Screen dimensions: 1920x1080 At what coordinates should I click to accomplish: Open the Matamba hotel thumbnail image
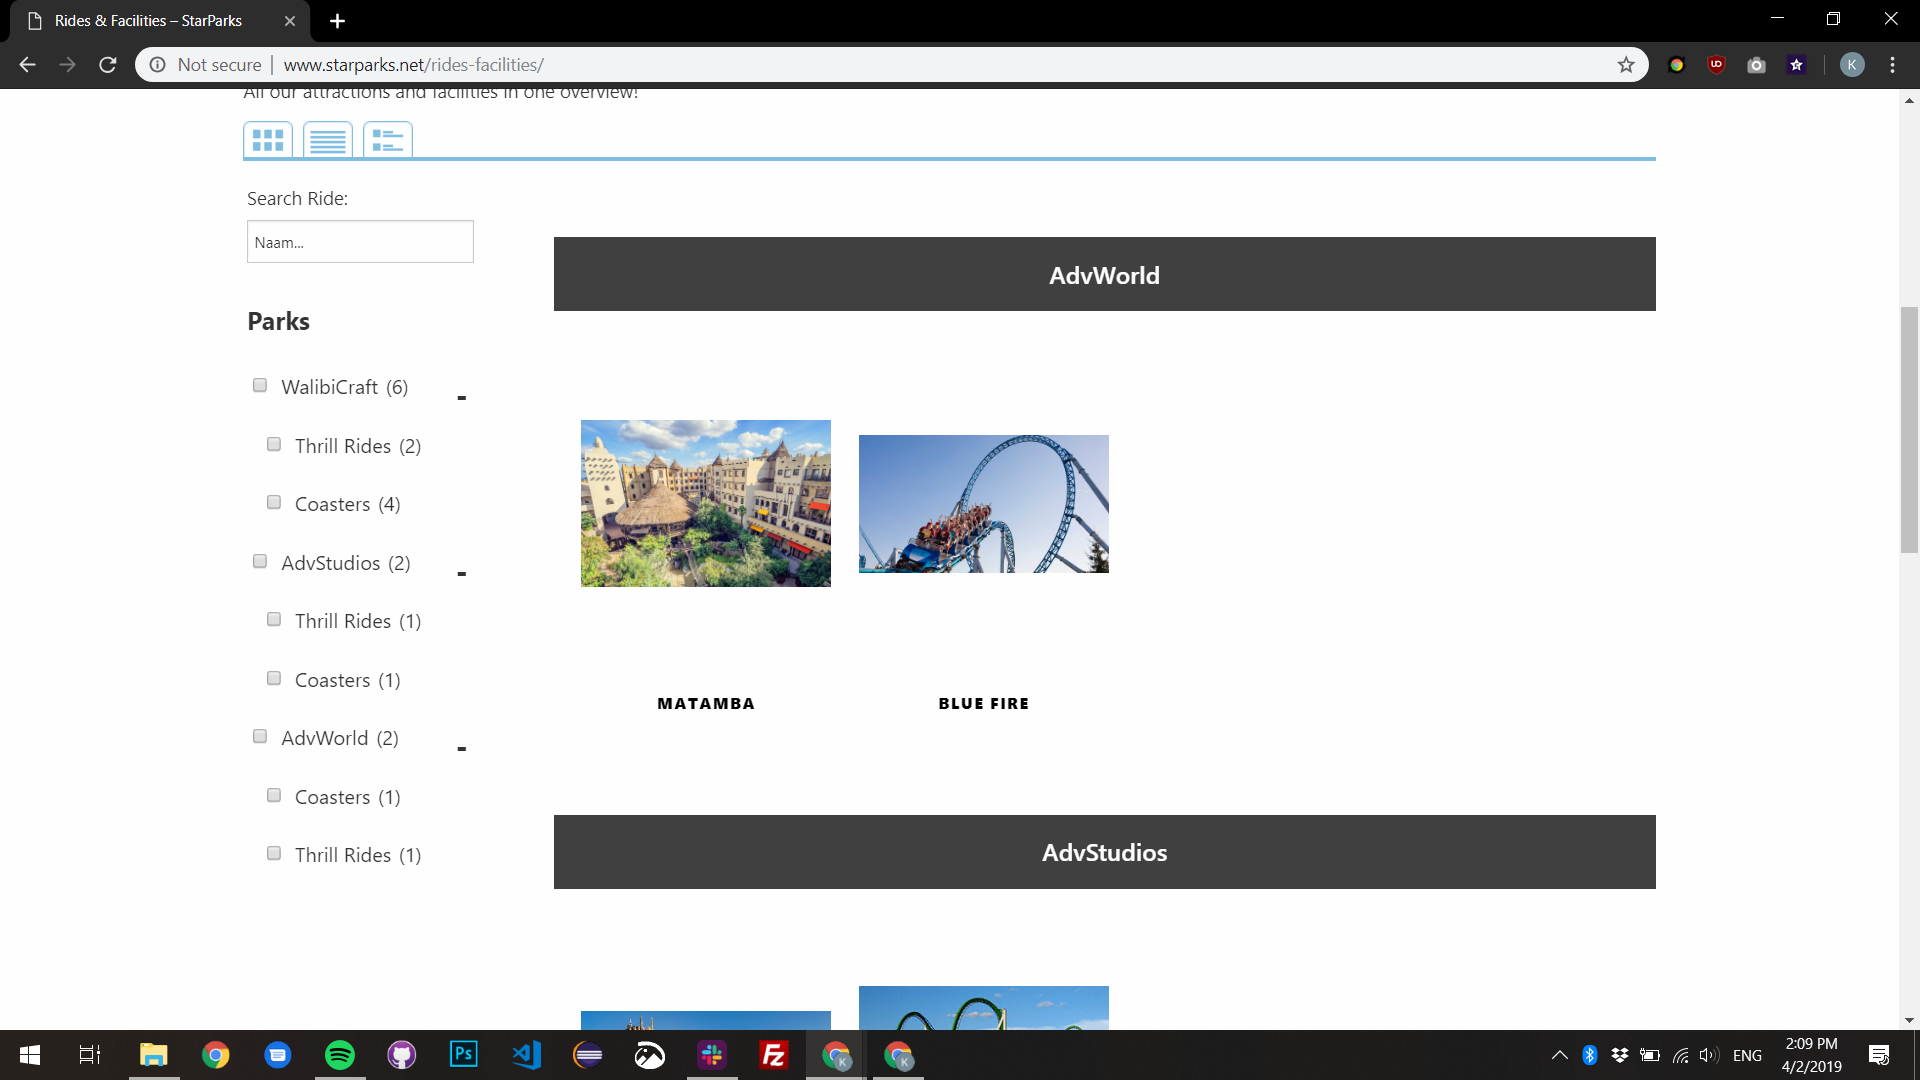(706, 503)
